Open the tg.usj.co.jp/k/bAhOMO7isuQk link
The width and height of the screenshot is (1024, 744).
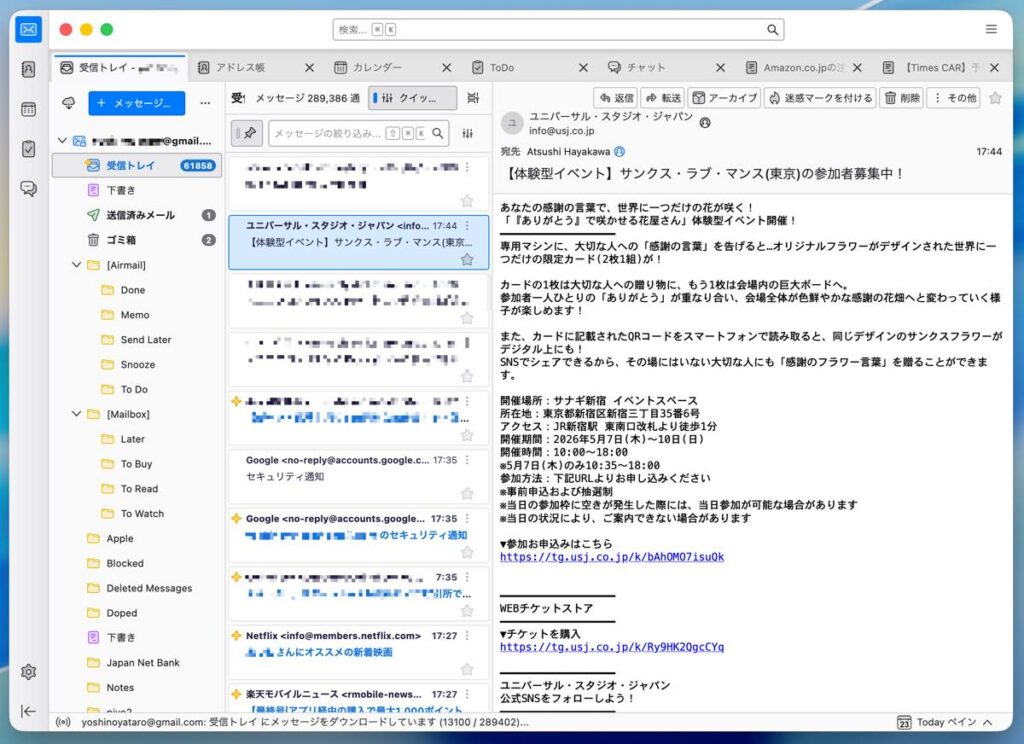pos(611,557)
